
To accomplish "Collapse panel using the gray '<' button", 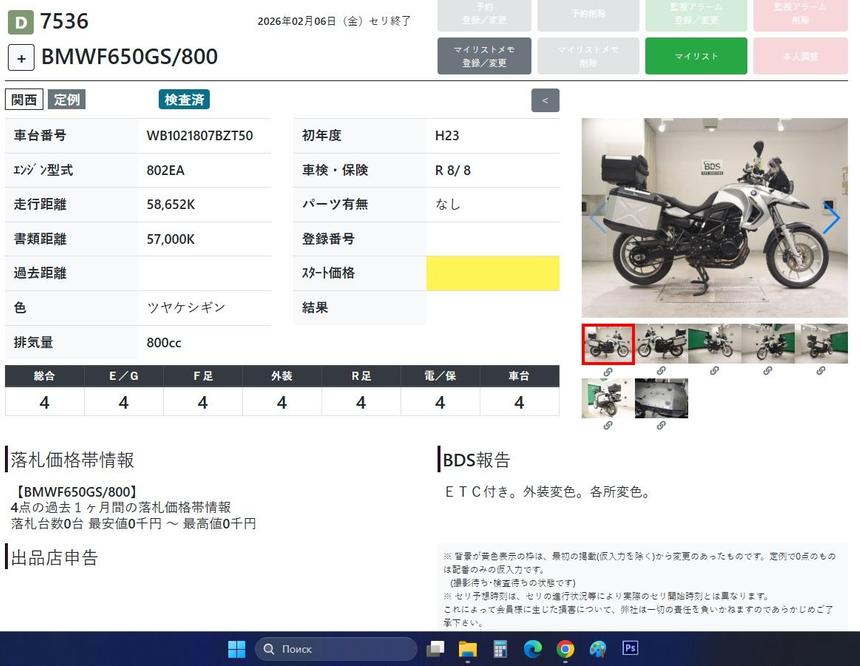I will click(x=545, y=100).
